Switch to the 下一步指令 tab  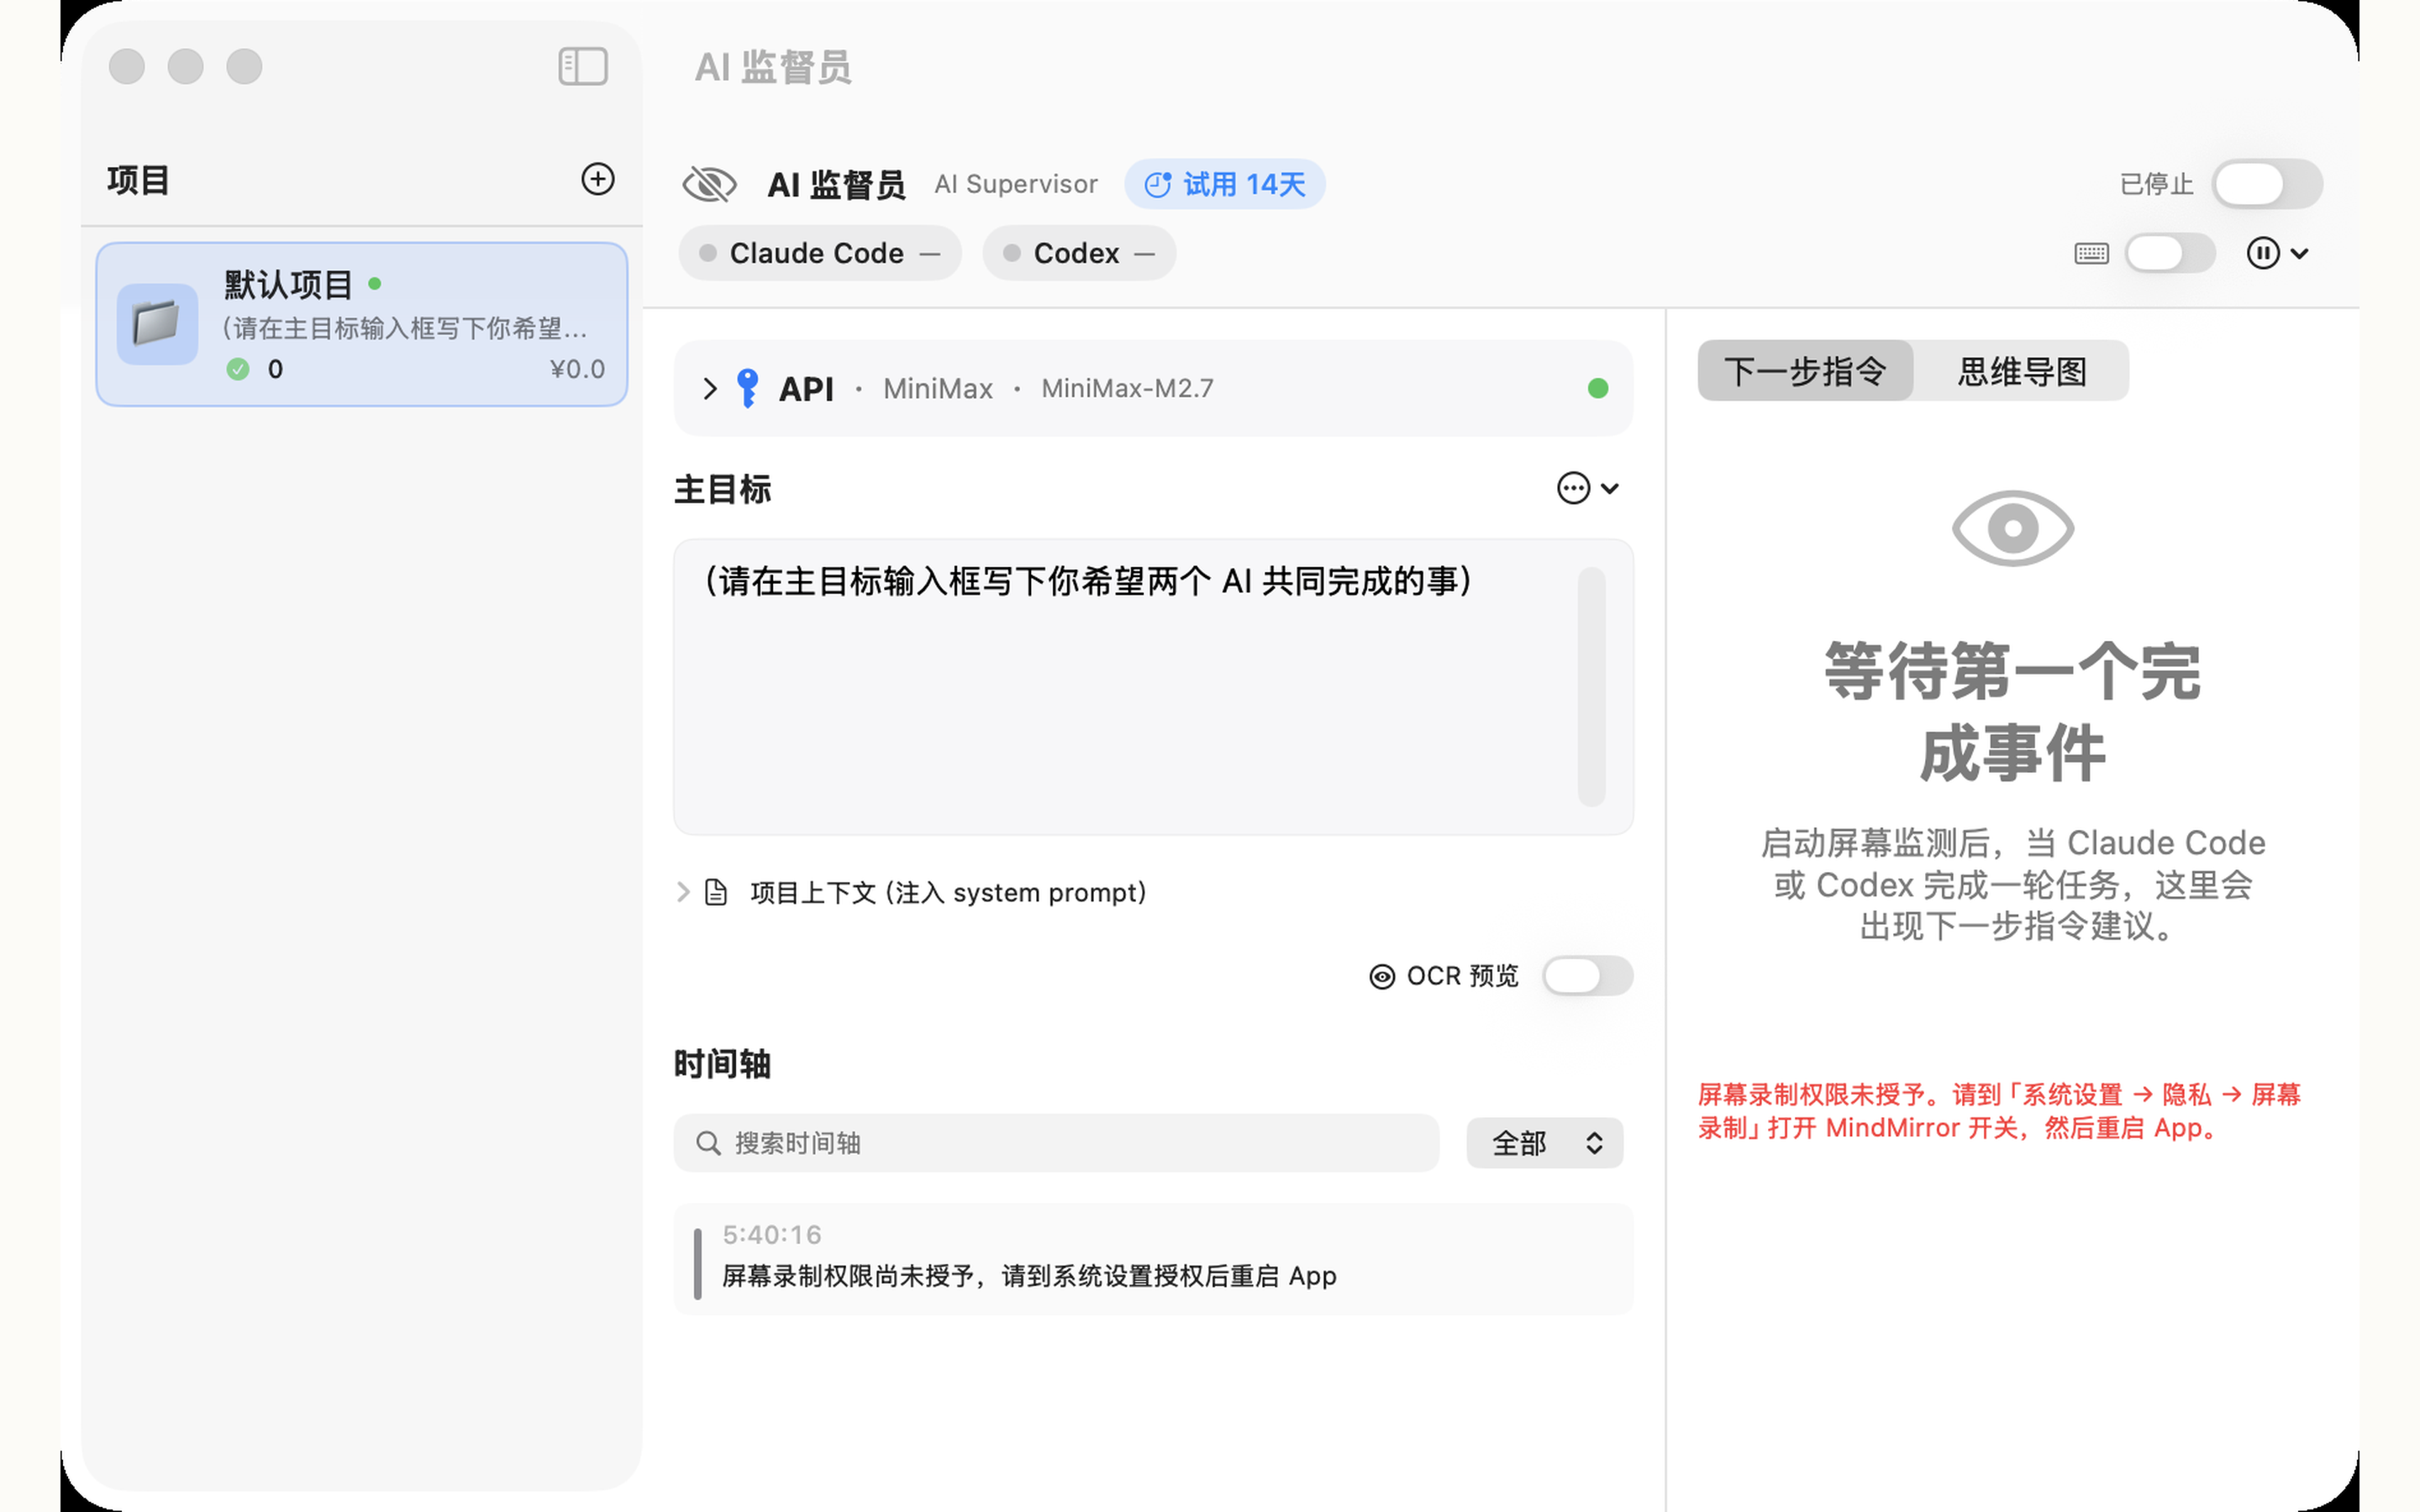pos(1805,371)
